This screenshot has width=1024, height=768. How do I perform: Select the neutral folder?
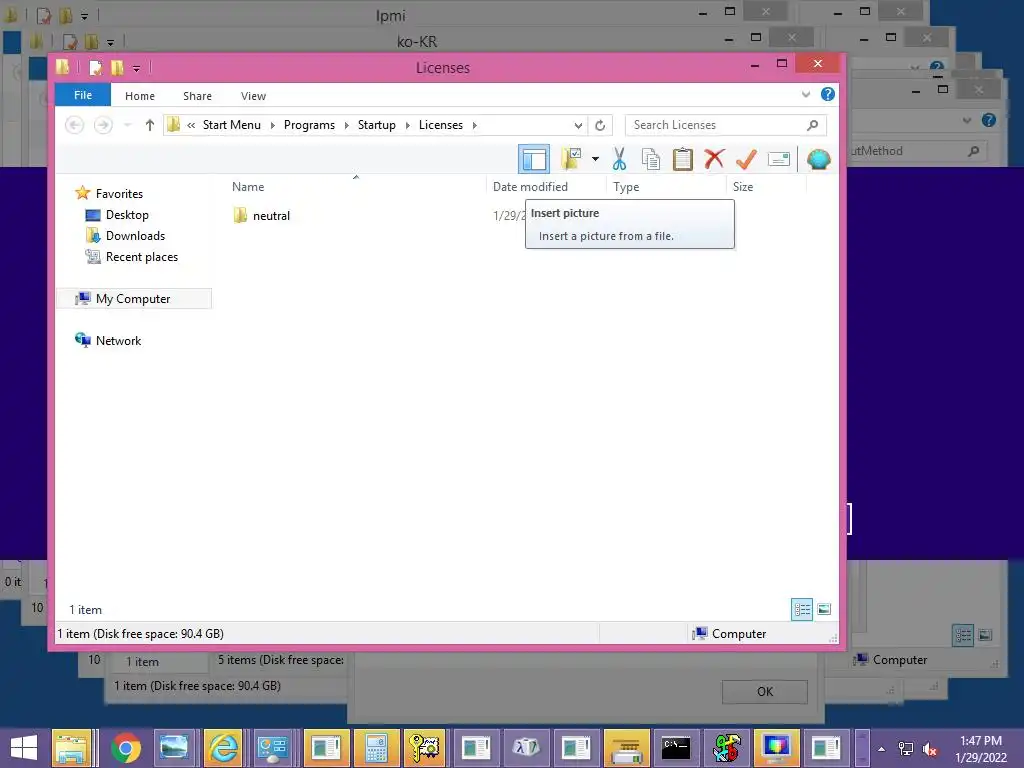(261, 216)
